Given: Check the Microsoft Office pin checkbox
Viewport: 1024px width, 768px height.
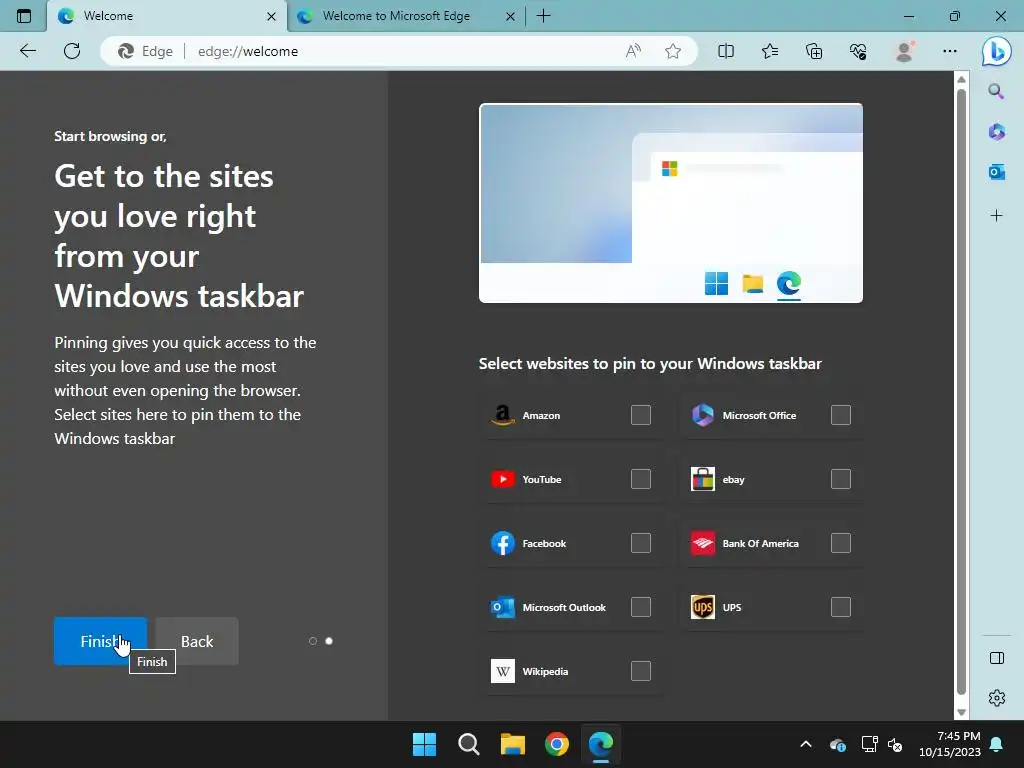Looking at the screenshot, I should 840,415.
